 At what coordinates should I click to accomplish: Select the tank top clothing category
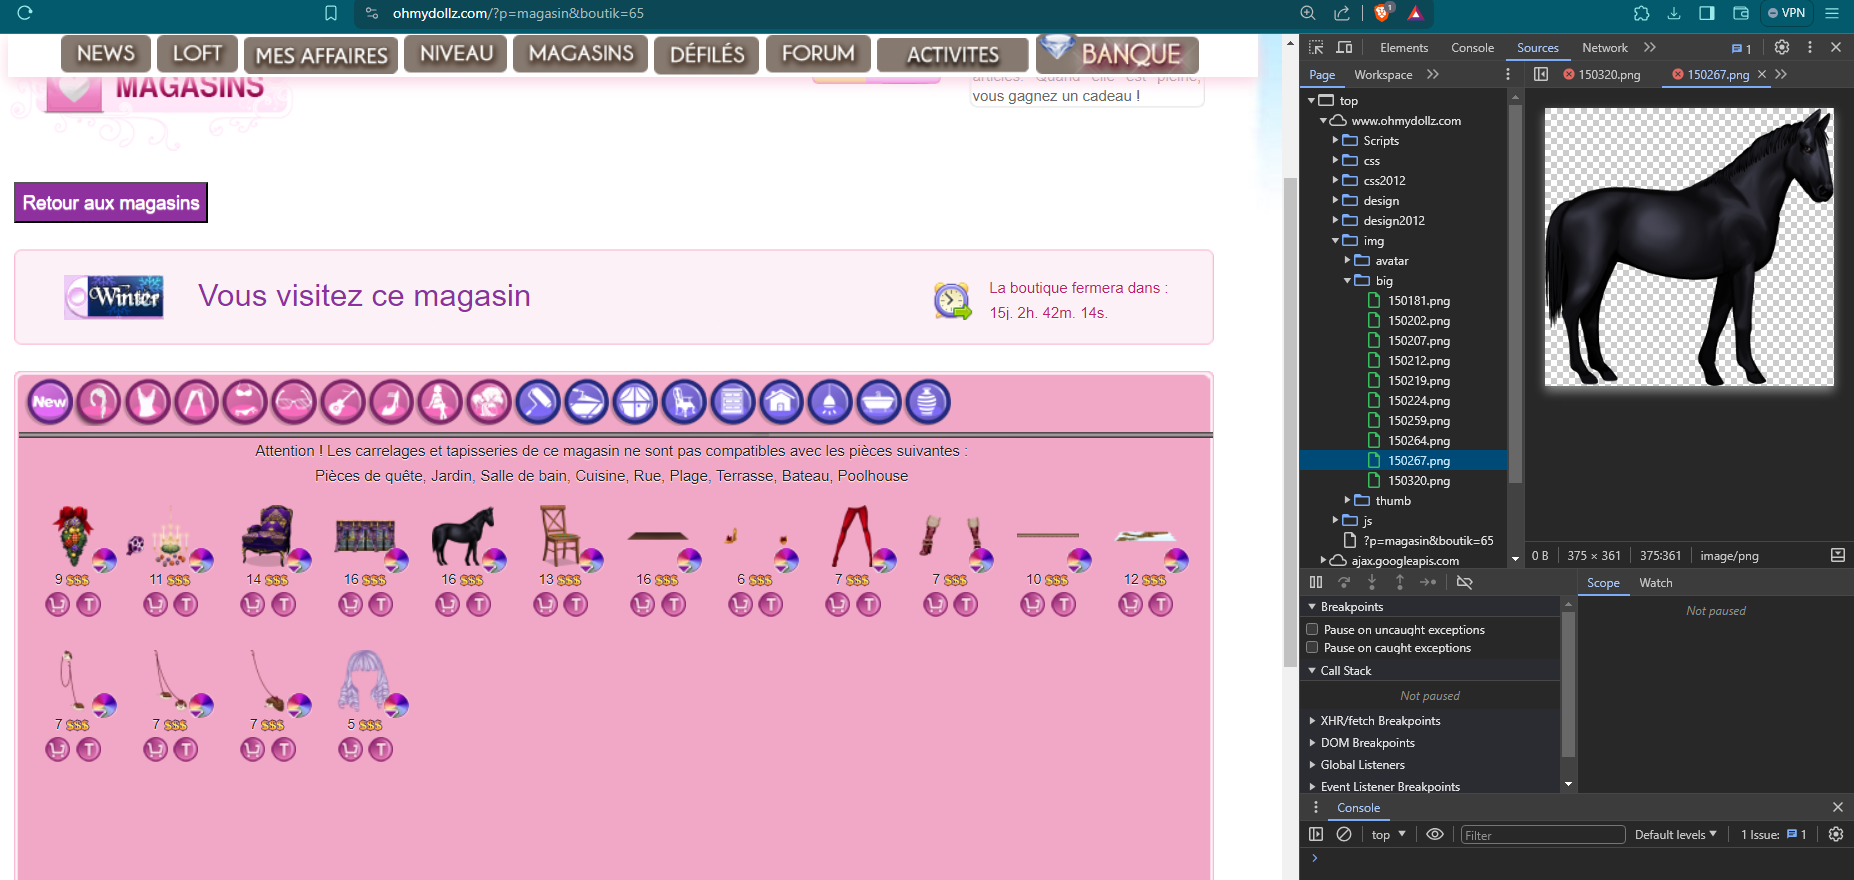(x=147, y=402)
